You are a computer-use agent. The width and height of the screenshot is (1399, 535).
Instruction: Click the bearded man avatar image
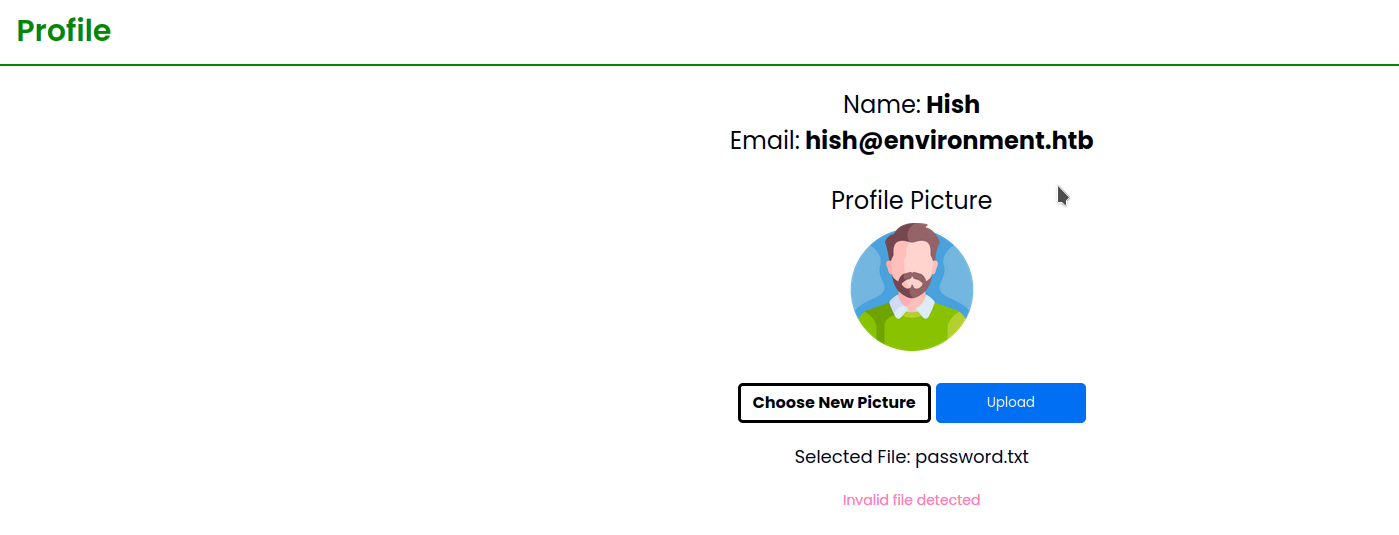pos(911,288)
